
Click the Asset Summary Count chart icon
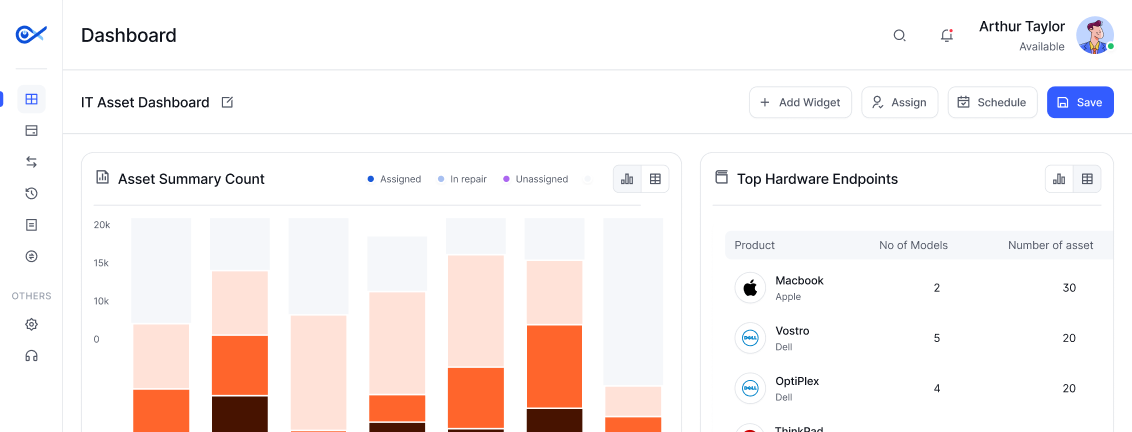103,177
